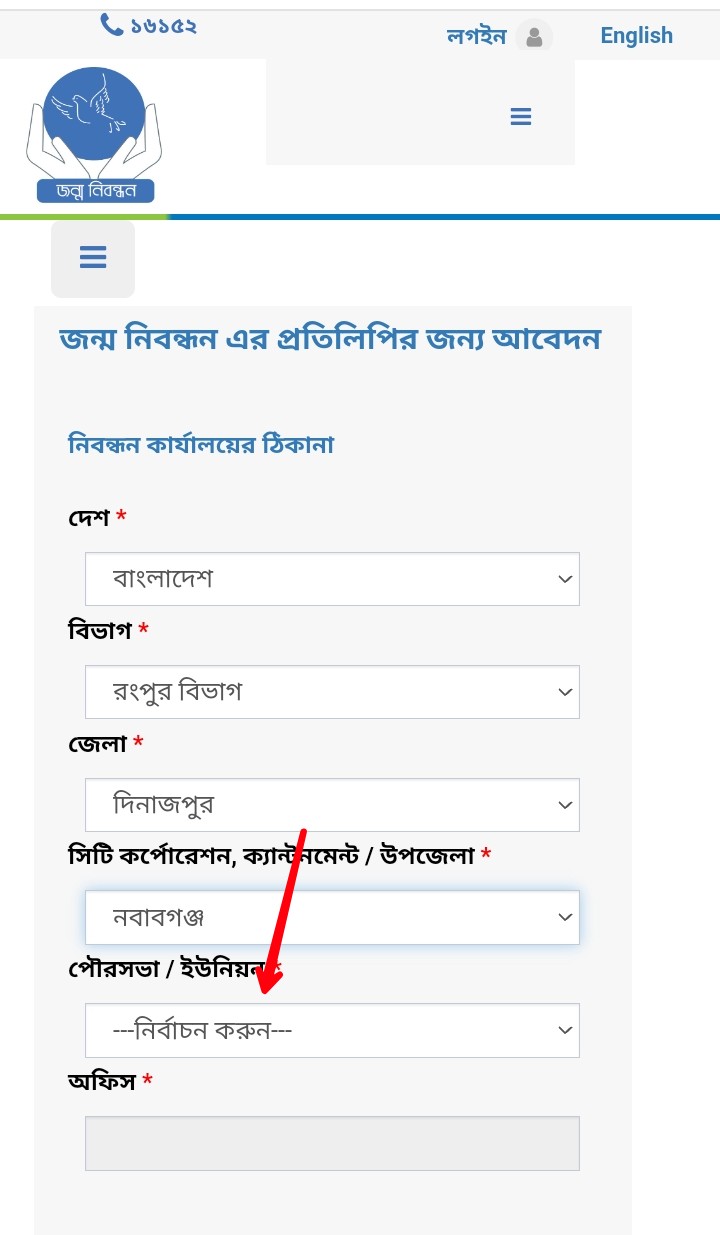Viewport: 720px width, 1235px height.
Task: Click the disabled অফিস input field
Action: (332, 1143)
